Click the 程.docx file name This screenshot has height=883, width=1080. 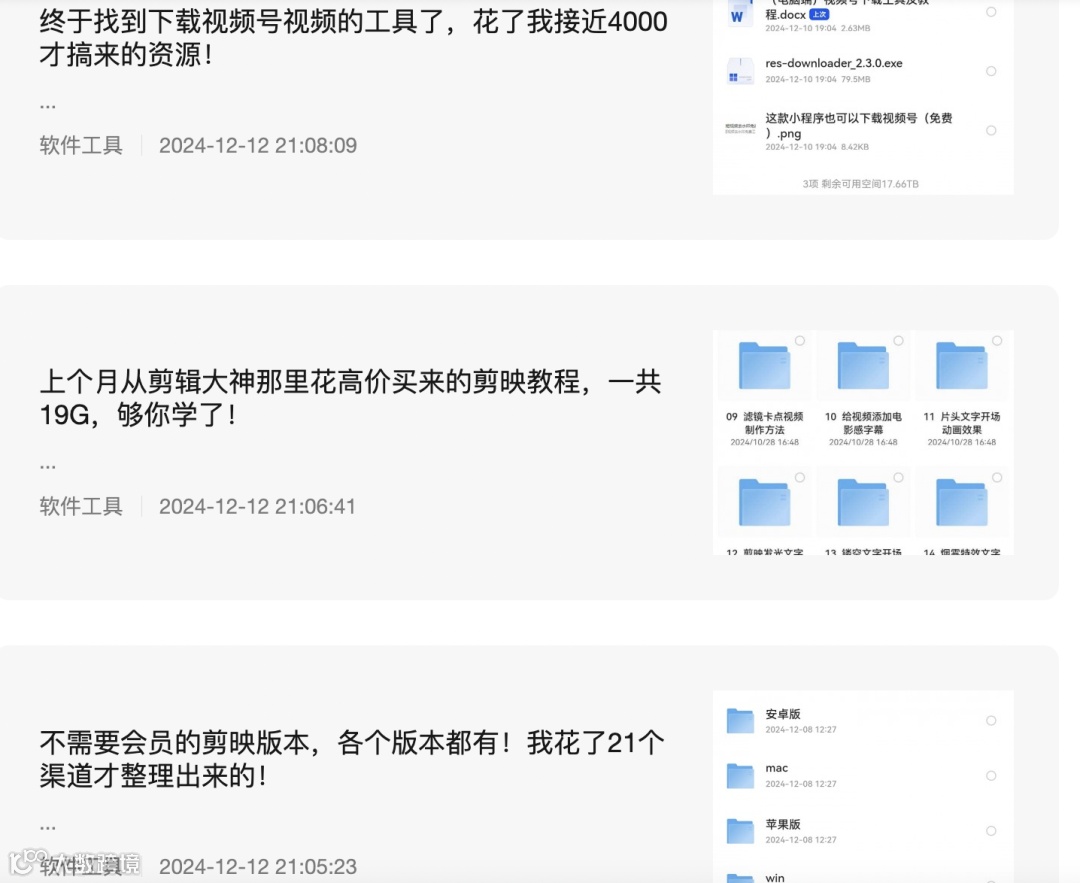coord(785,14)
